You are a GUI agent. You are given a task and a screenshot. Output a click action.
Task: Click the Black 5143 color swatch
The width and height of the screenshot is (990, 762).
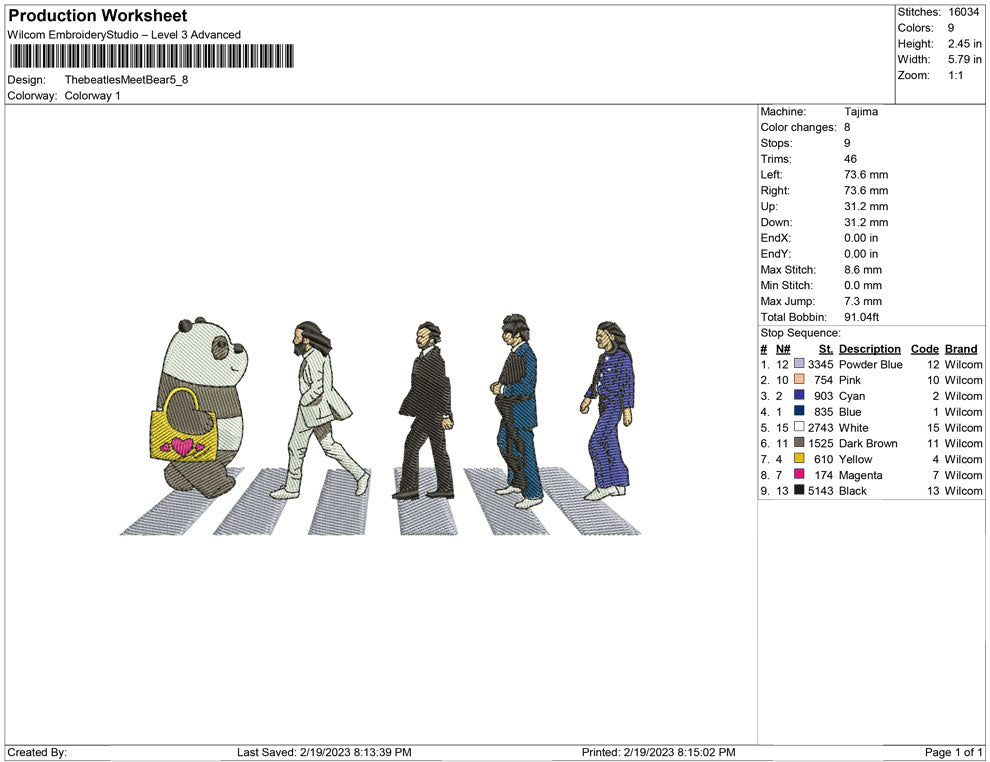(799, 490)
